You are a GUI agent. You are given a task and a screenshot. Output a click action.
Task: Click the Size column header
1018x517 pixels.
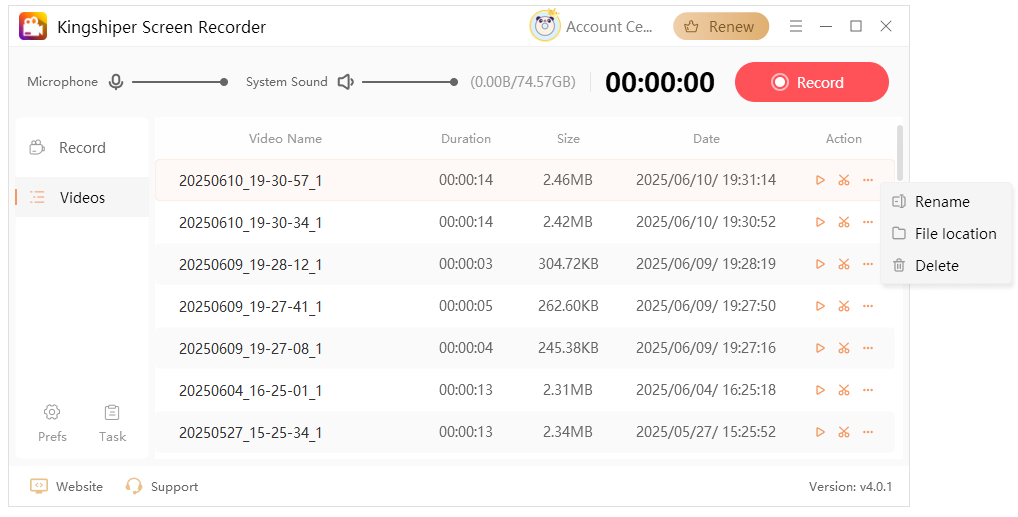coord(568,138)
